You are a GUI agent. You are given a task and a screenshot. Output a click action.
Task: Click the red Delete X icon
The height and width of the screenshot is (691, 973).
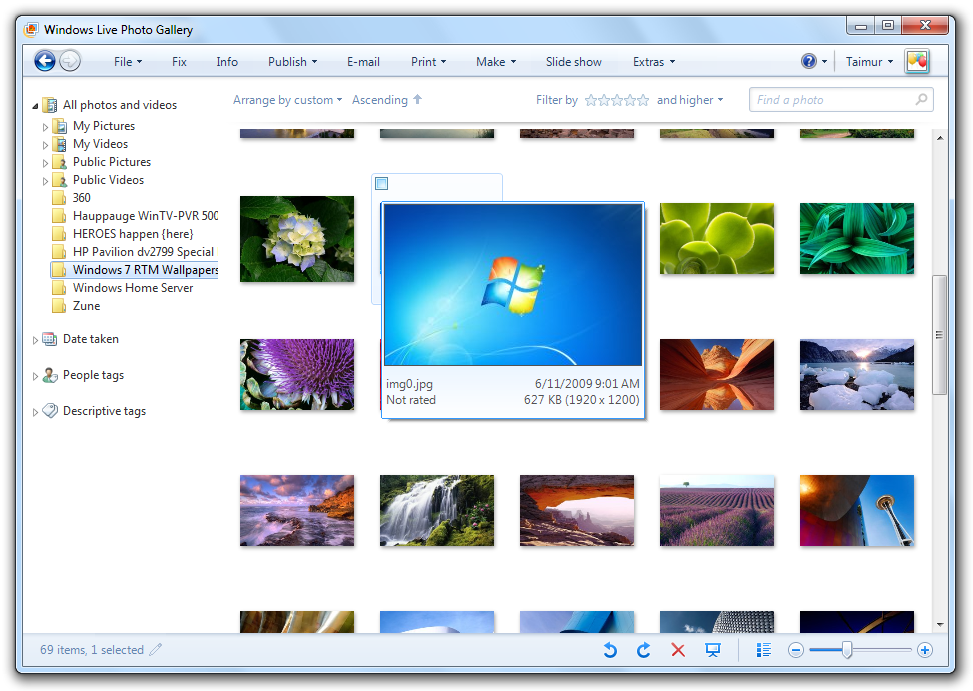pos(678,650)
